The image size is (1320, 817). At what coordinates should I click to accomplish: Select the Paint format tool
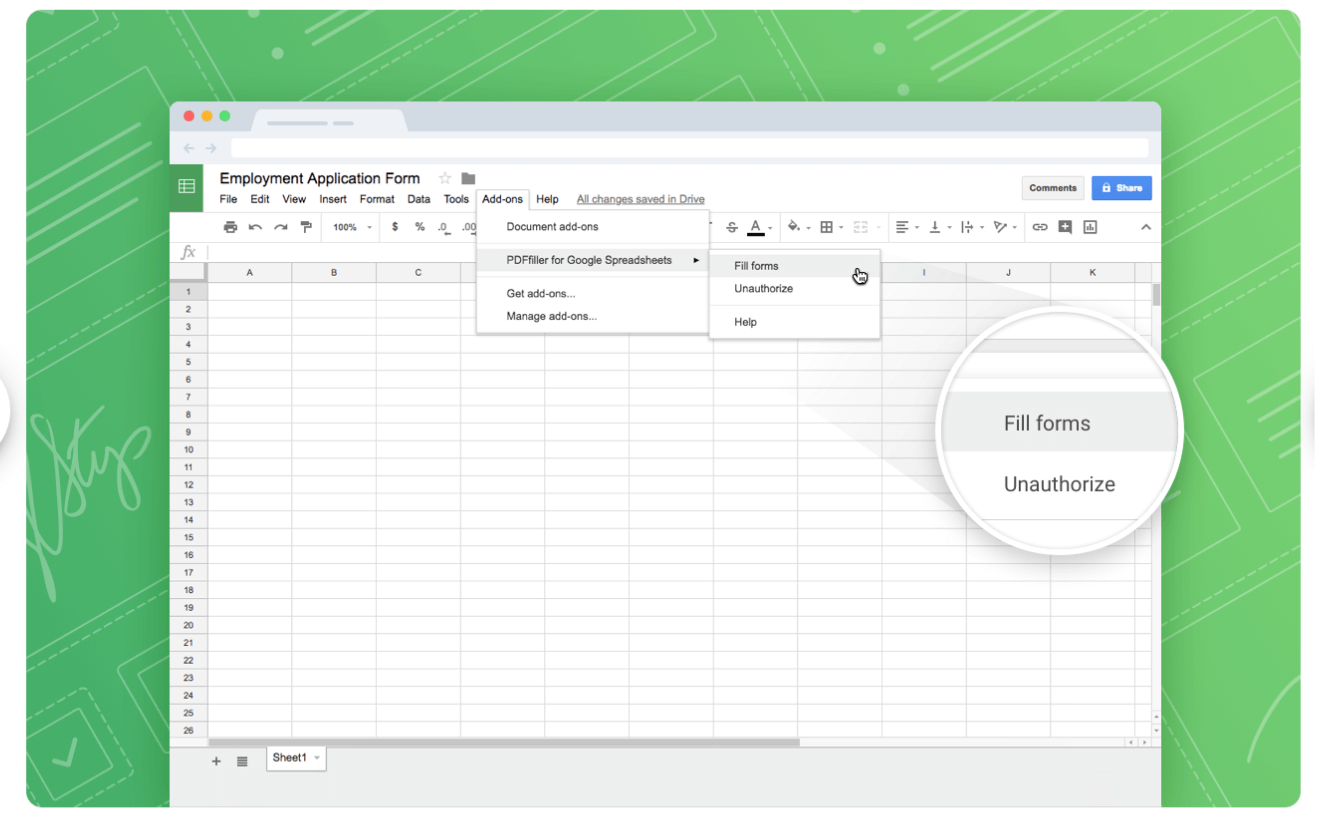click(305, 227)
